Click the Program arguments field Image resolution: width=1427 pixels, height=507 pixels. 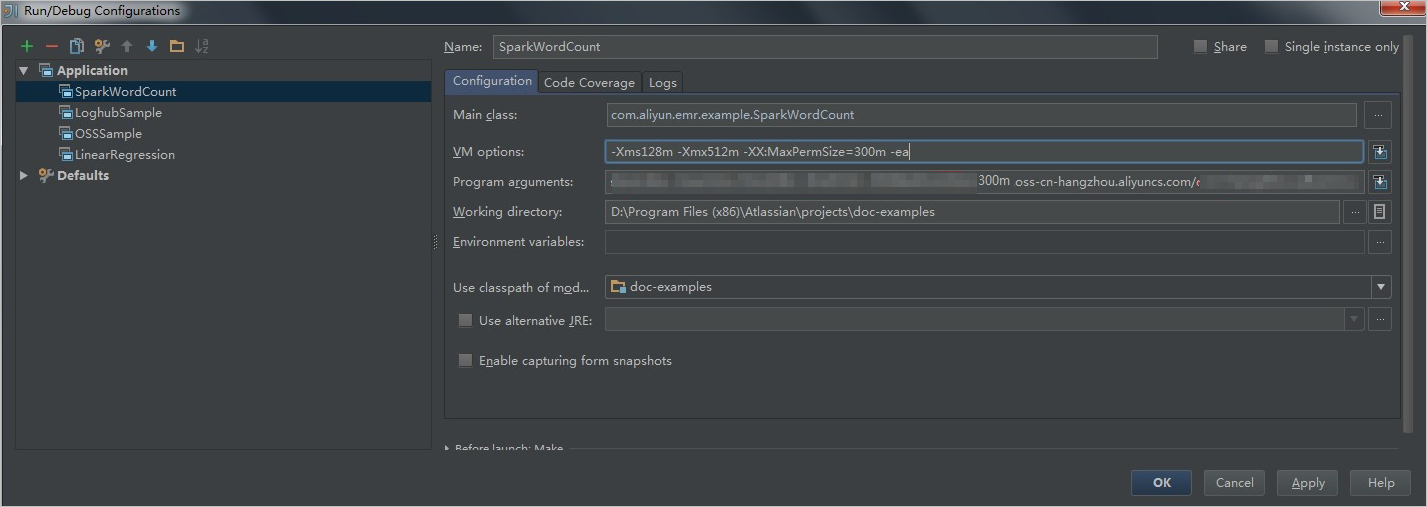click(985, 182)
